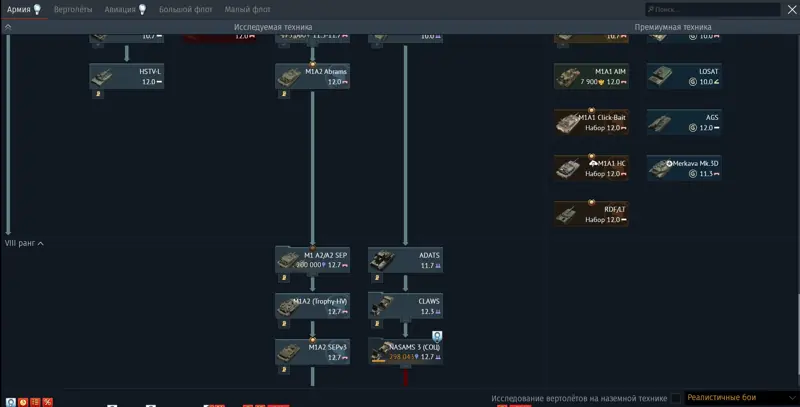Click the gold badge under ADATS
Image resolution: width=800 pixels, height=407 pixels.
point(377,277)
